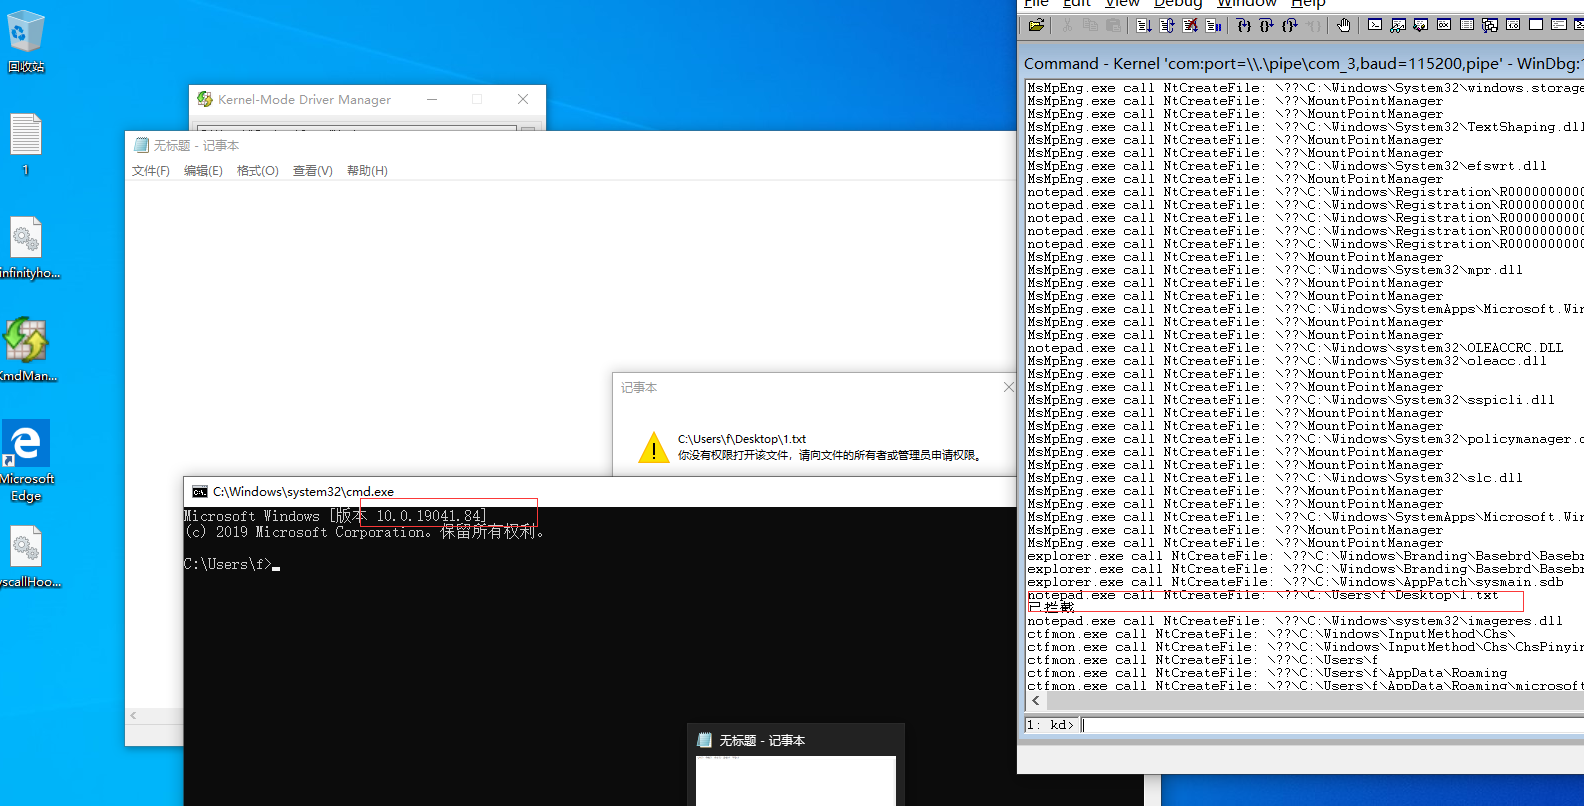The image size is (1584, 806).
Task: Click the Kernel-Mode Driver Manager window title
Action: (x=304, y=100)
